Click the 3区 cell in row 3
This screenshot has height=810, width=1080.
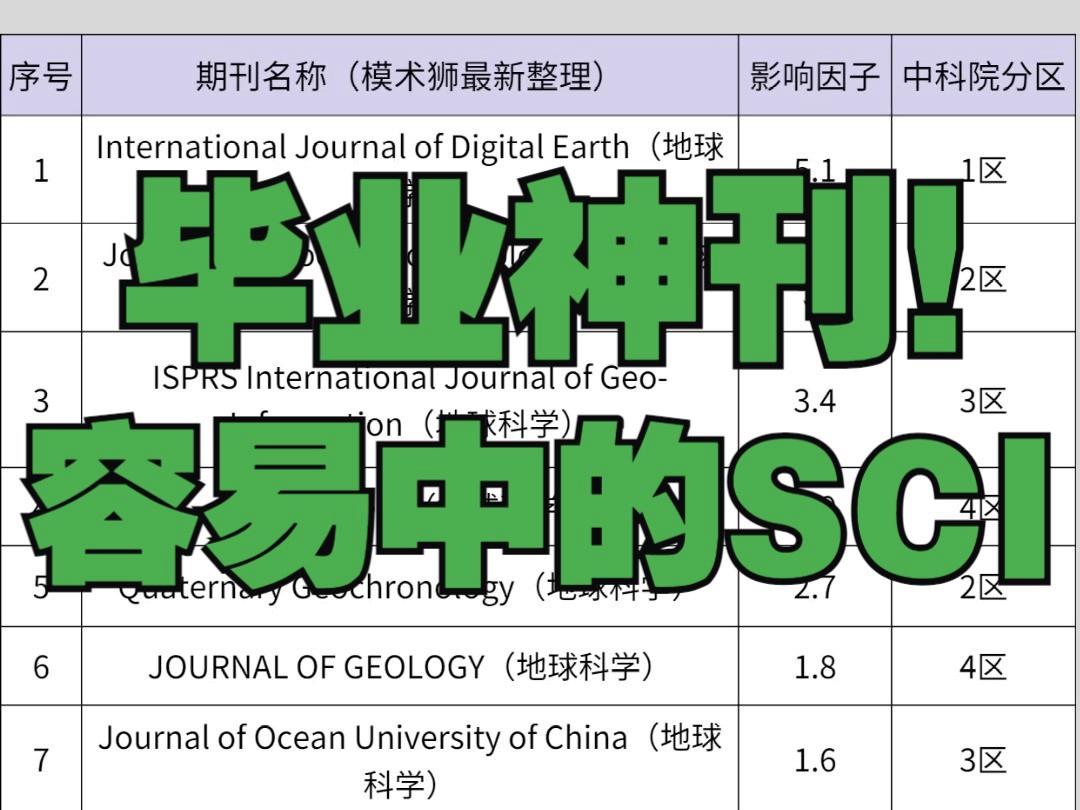tap(983, 400)
